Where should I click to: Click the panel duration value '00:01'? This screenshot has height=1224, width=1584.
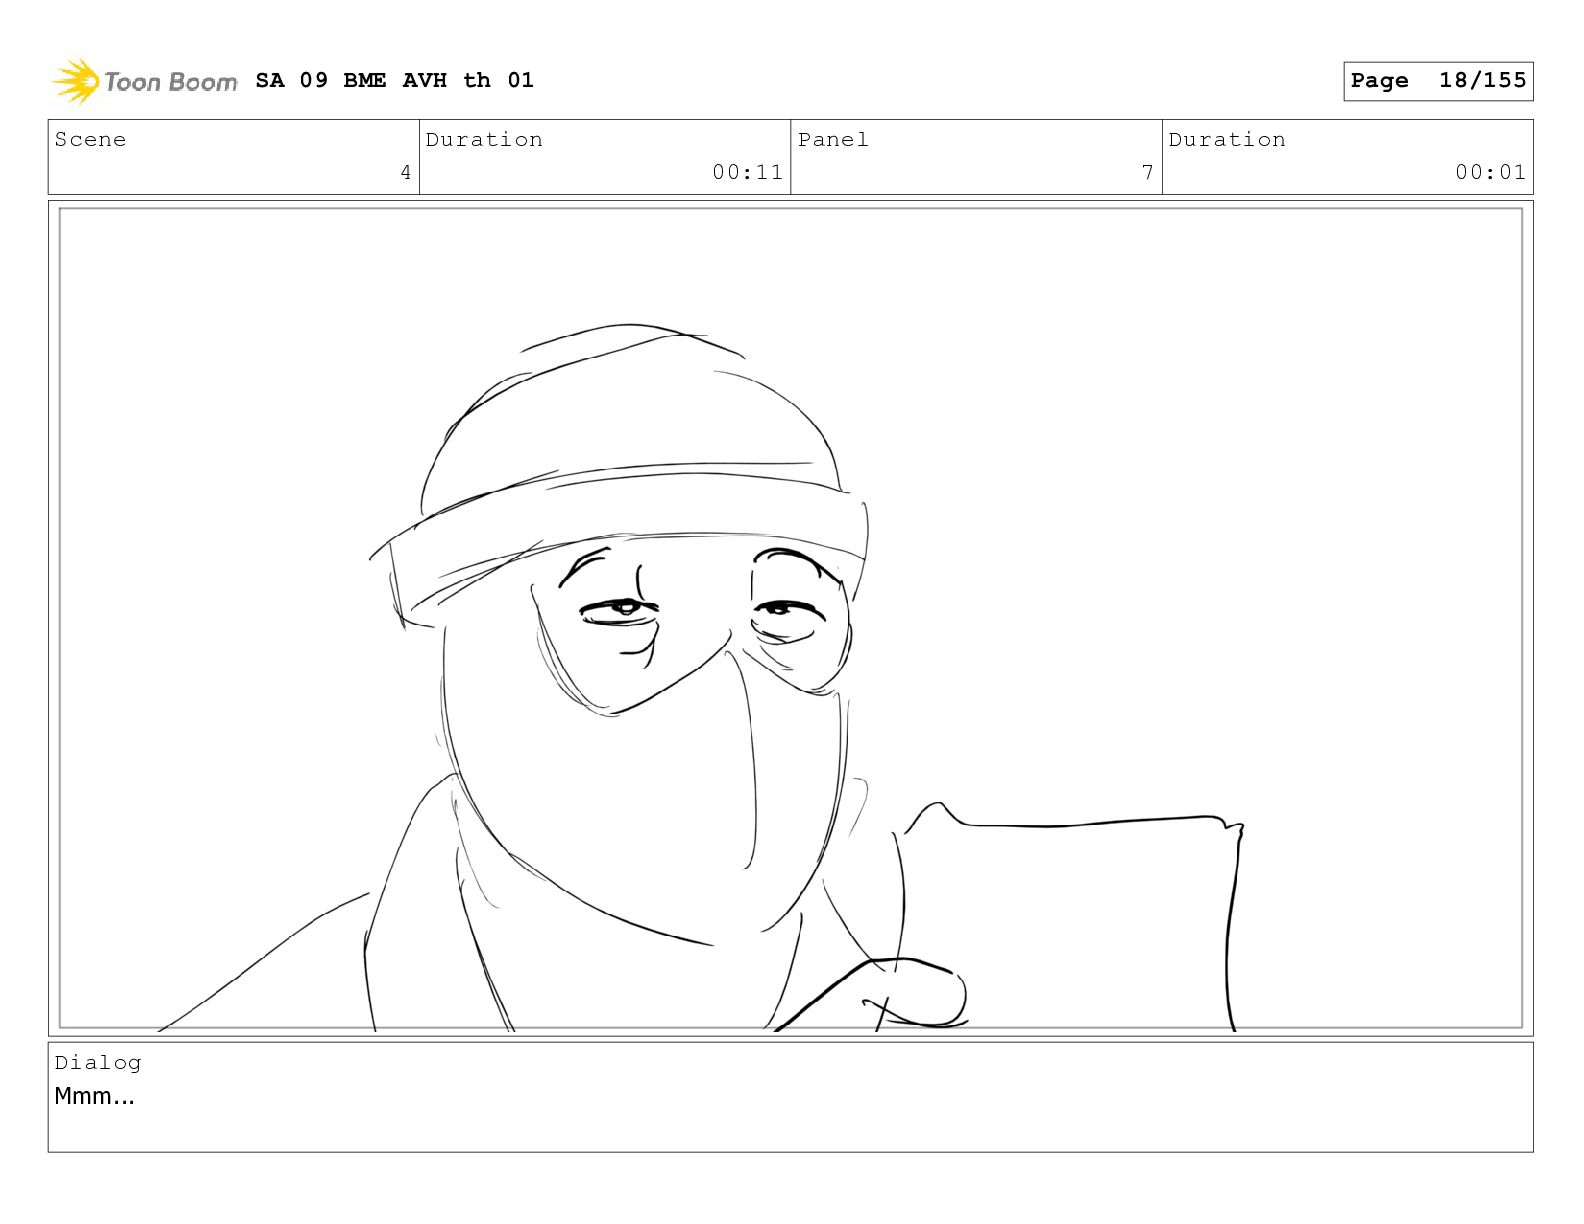[1490, 172]
